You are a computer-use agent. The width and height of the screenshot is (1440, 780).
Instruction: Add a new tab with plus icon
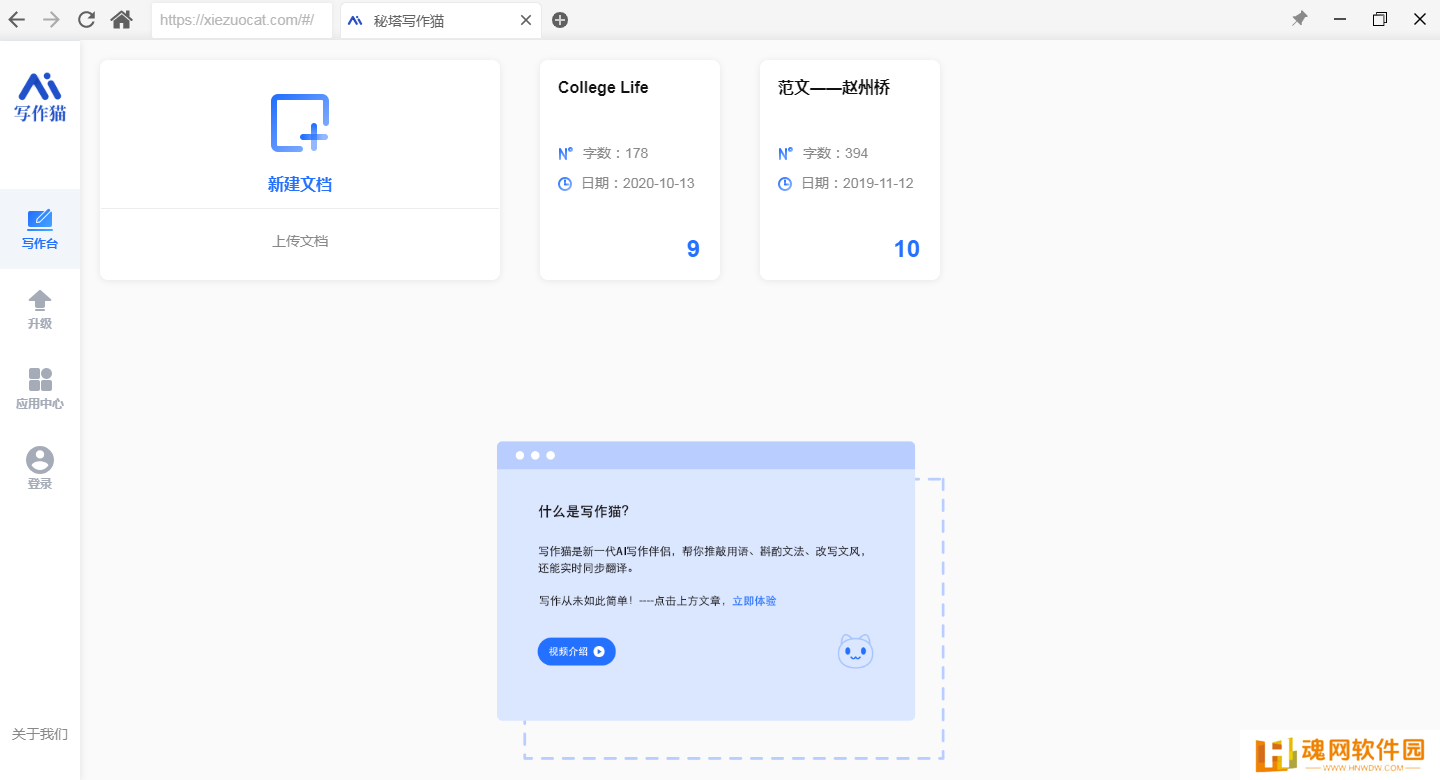coord(560,20)
